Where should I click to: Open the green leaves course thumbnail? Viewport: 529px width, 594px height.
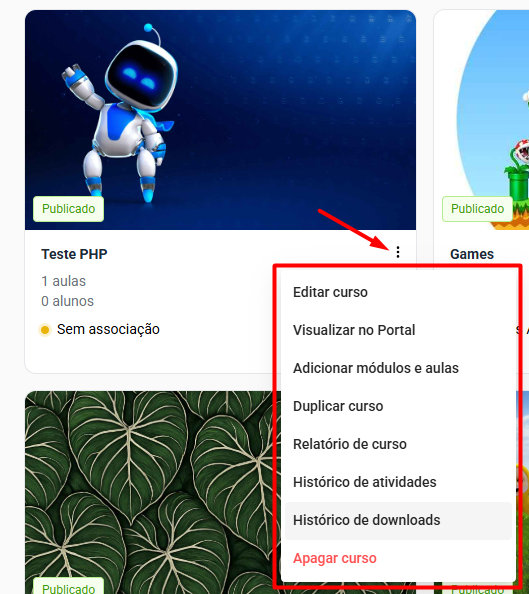[x=152, y=492]
